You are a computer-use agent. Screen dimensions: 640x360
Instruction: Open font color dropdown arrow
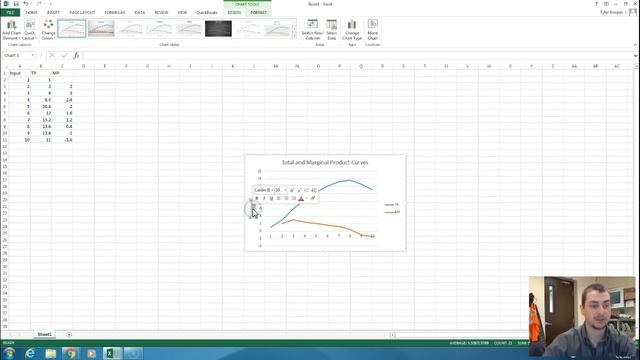coord(307,198)
